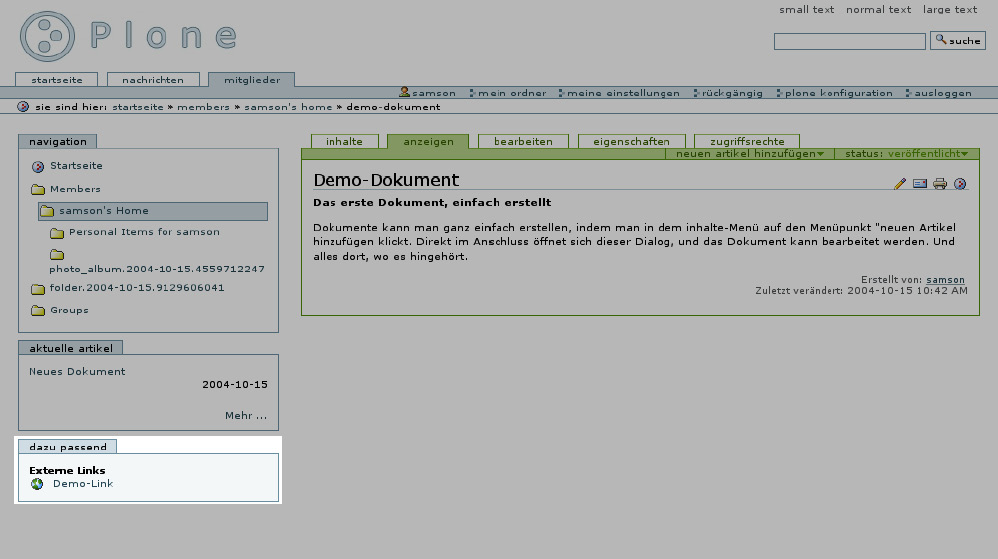Focus the search text field
This screenshot has width=998, height=559.
coord(850,42)
